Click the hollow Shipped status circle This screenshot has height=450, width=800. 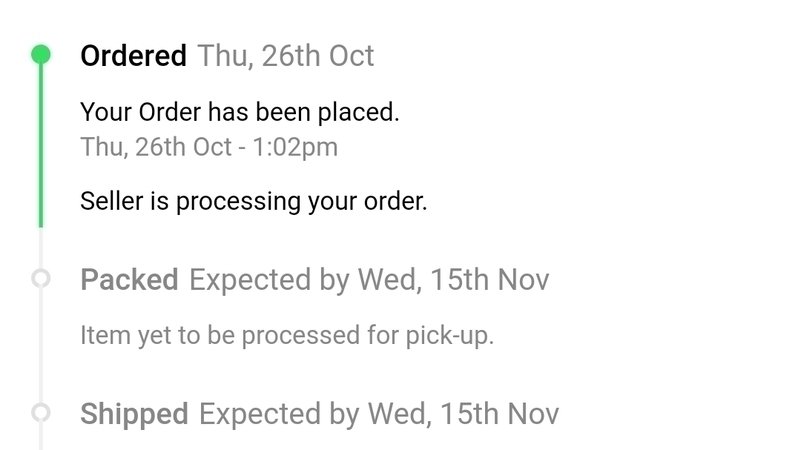(x=40, y=412)
